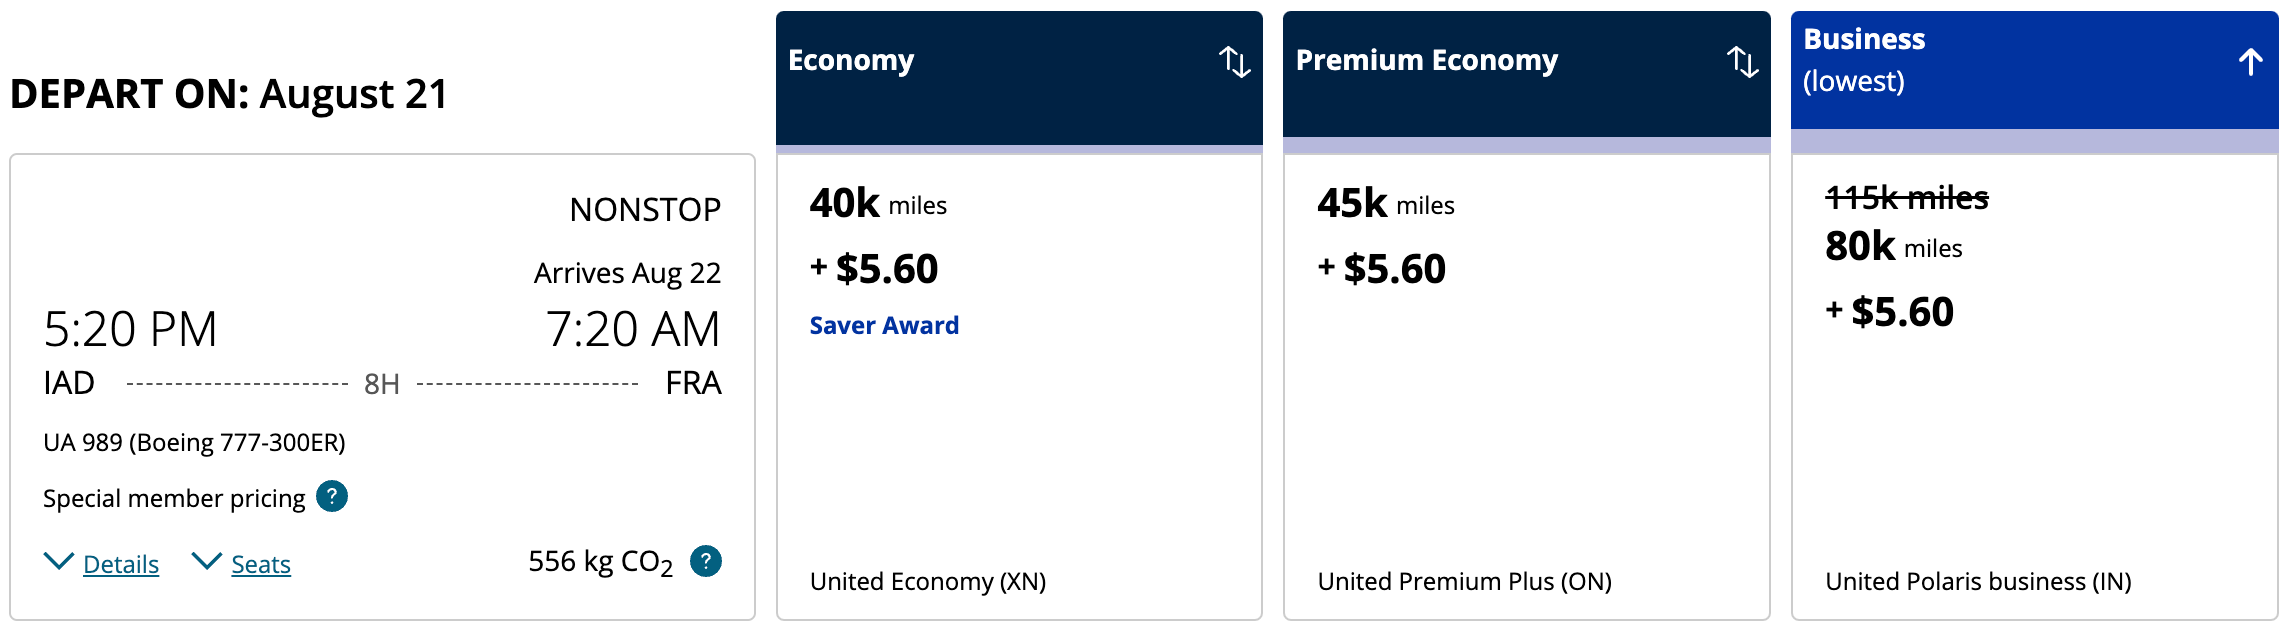The height and width of the screenshot is (622, 2280).
Task: Select Premium Economy column header
Action: click(x=1426, y=60)
